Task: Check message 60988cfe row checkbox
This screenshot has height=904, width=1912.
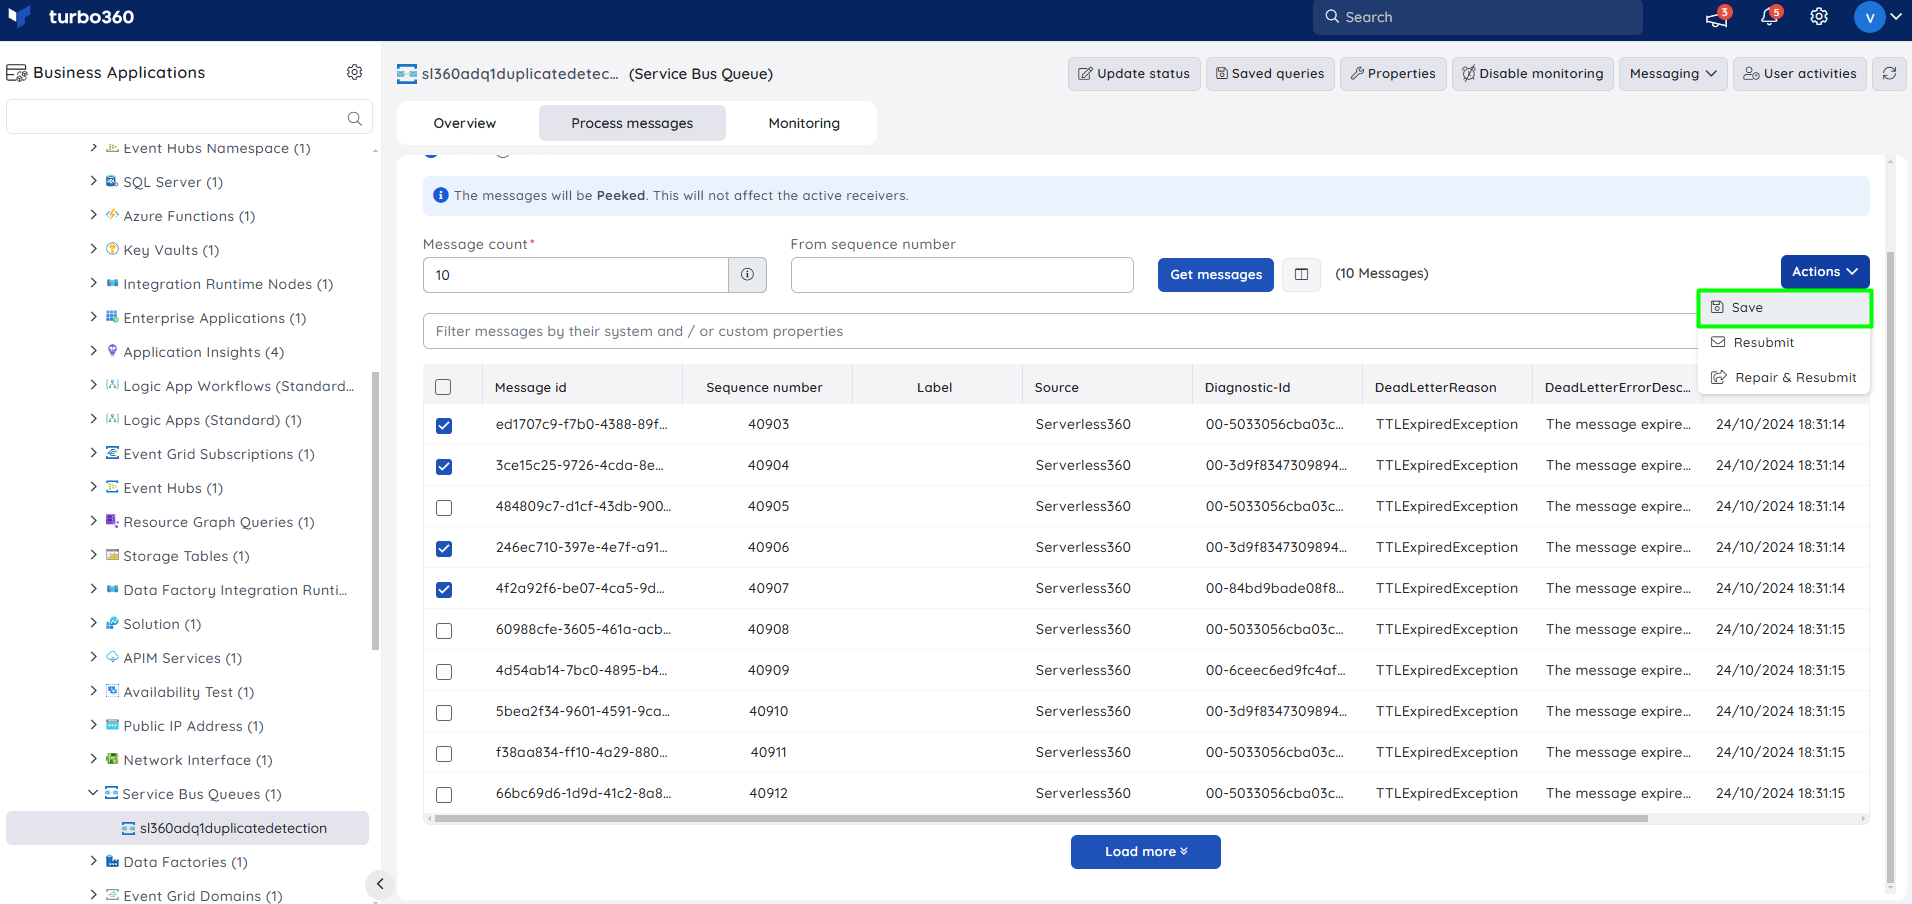Action: (444, 630)
